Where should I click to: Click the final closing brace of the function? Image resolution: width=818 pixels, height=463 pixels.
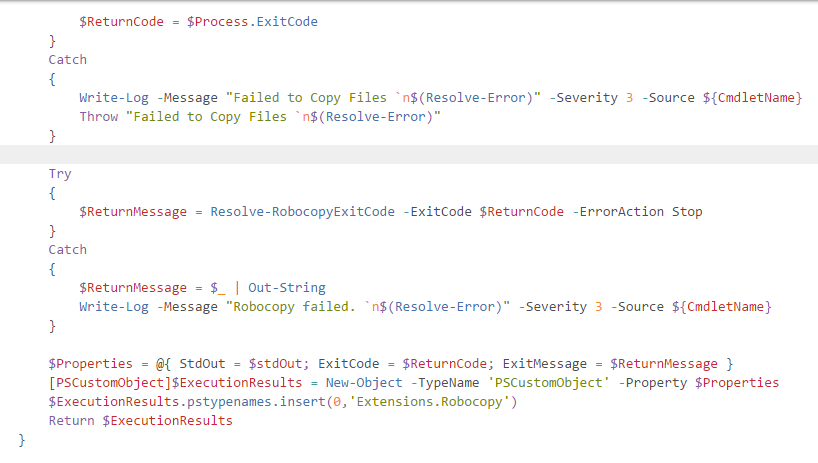(21, 441)
